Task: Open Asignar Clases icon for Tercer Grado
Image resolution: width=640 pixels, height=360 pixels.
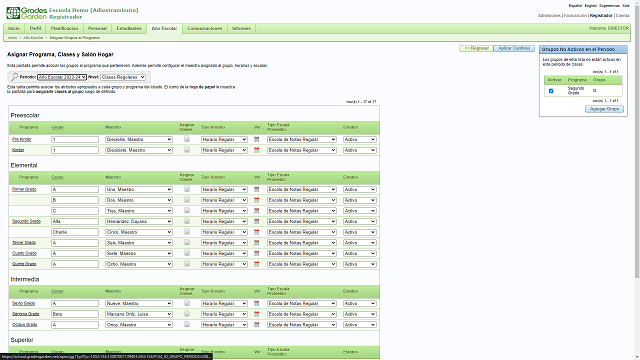Action: 187,242
